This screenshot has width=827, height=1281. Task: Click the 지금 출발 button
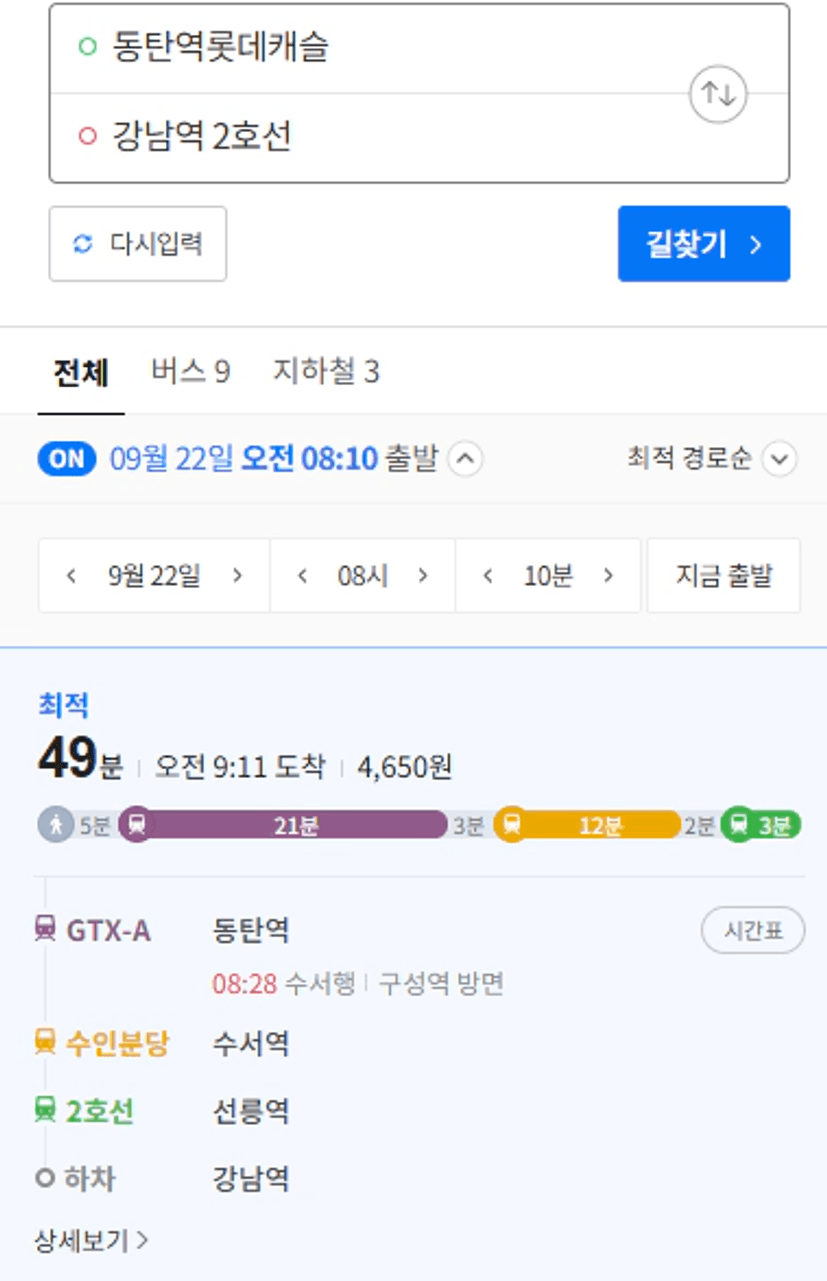click(724, 576)
